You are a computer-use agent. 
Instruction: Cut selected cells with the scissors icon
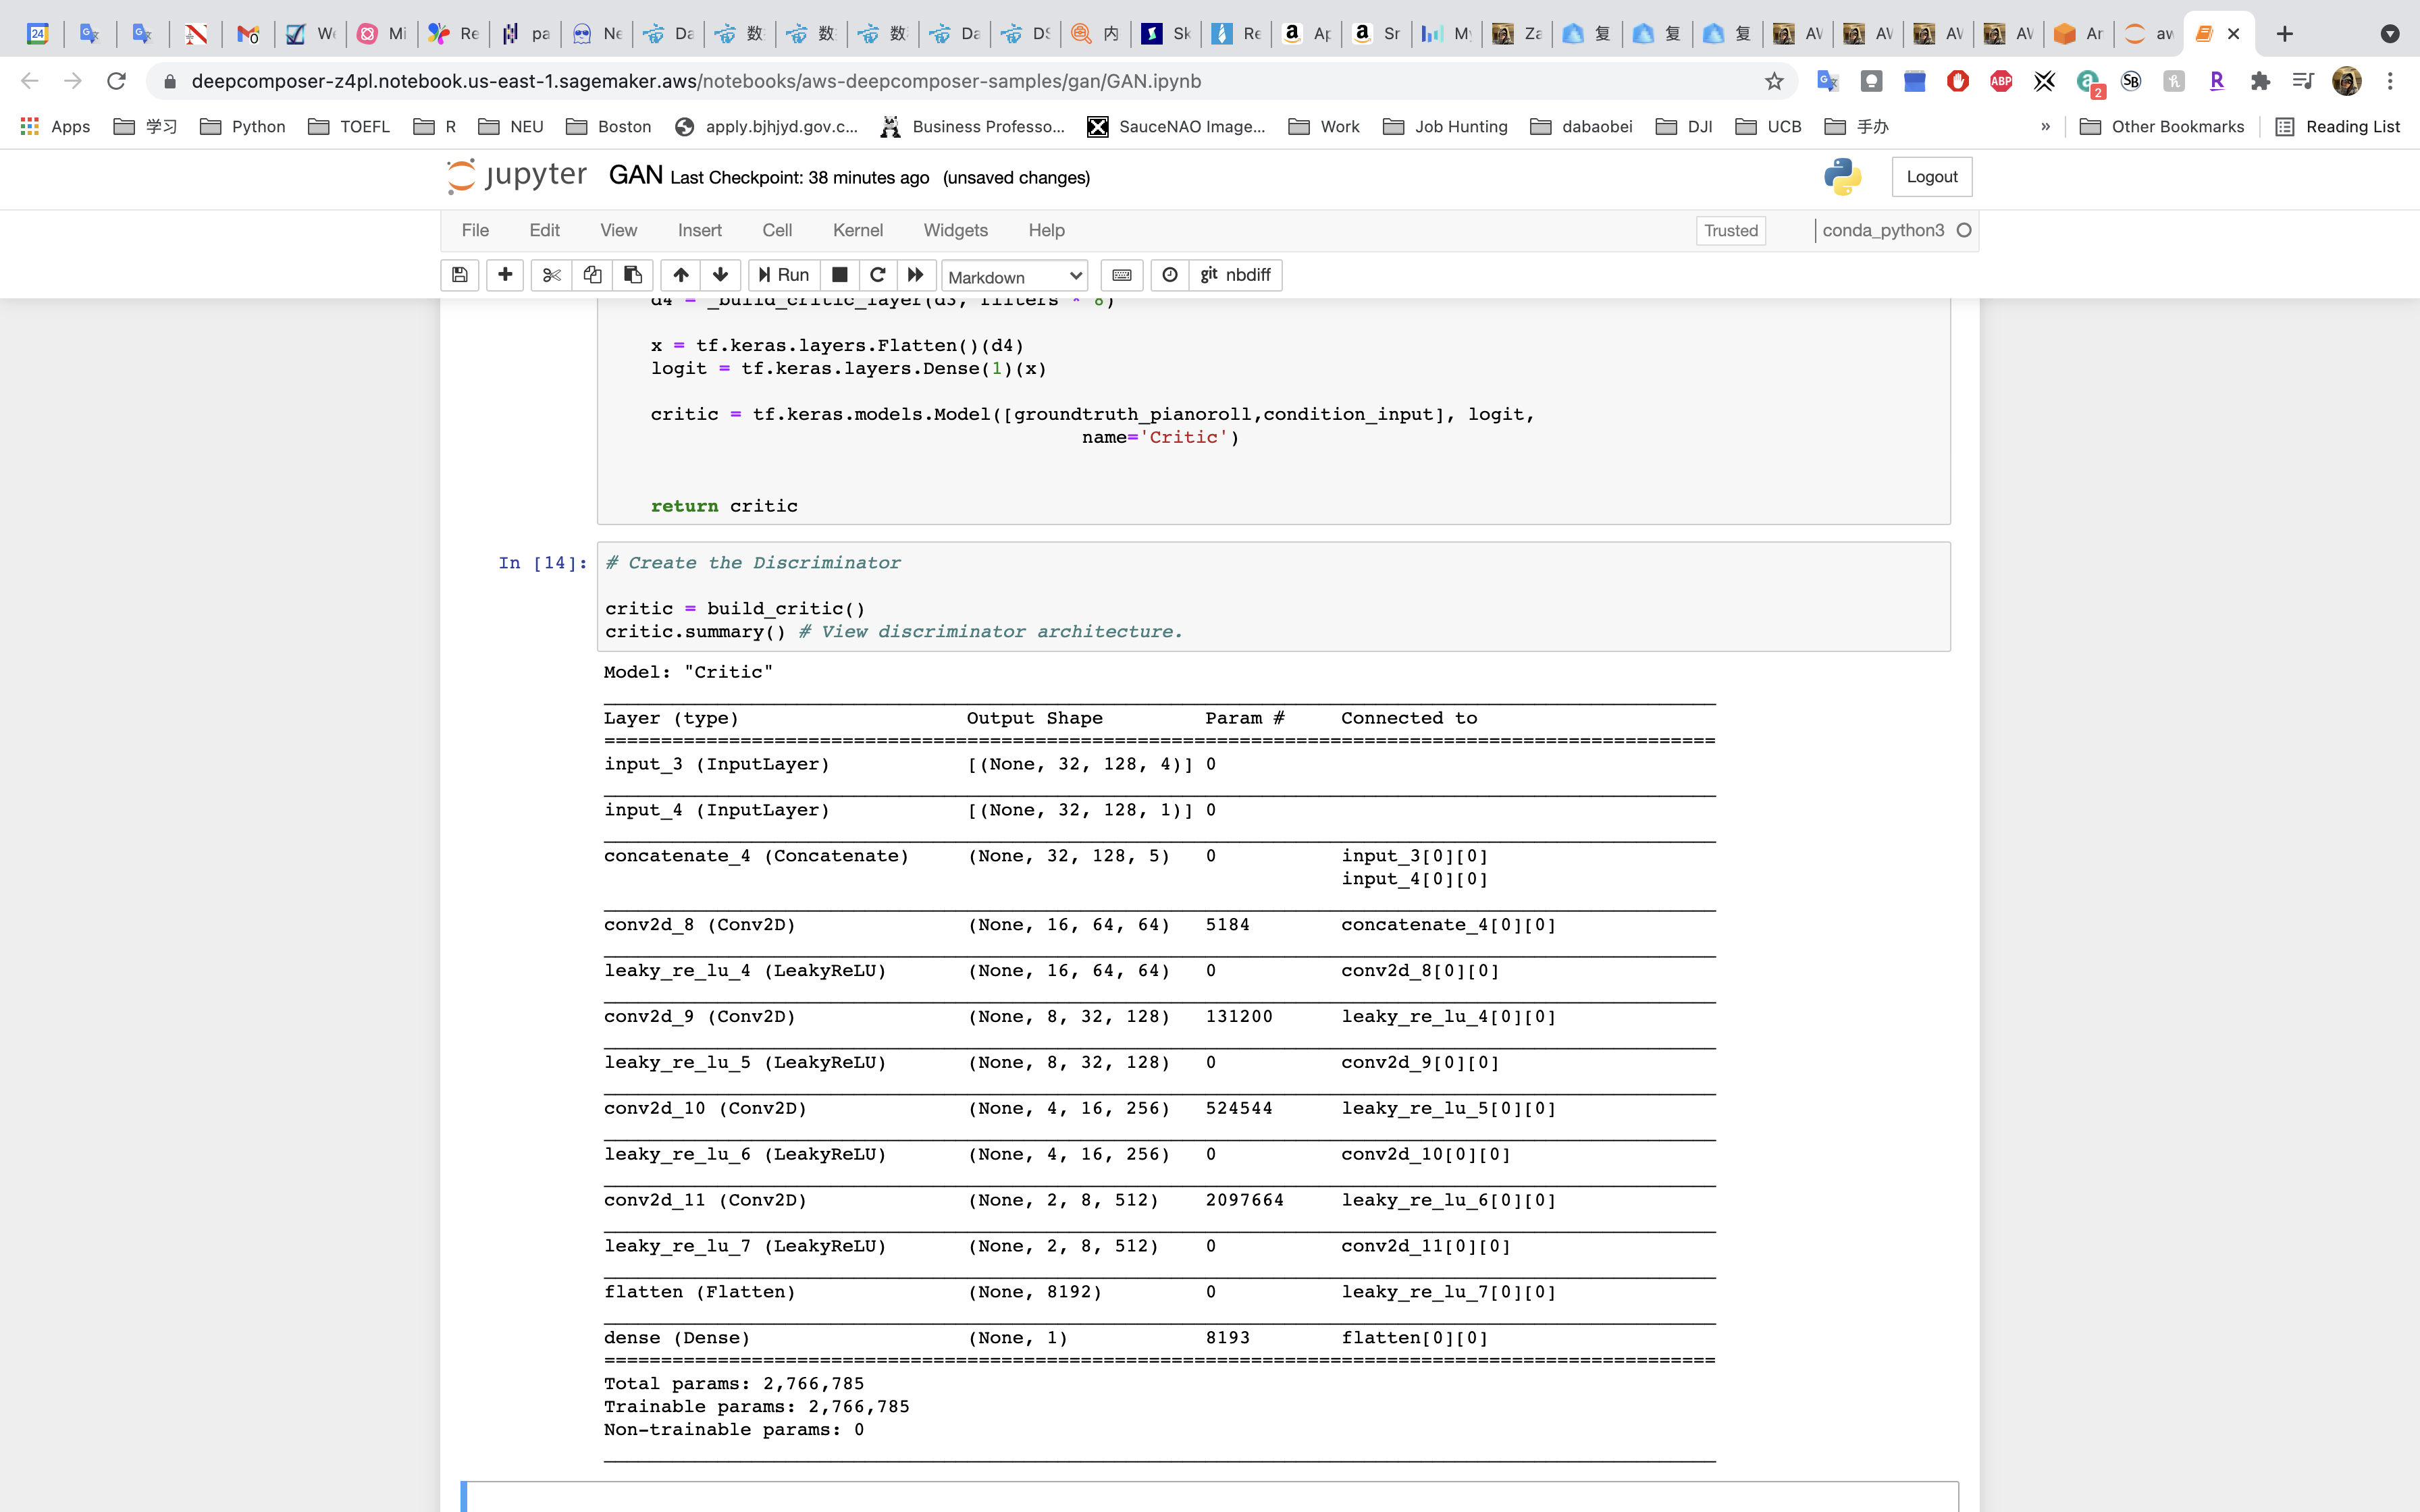(x=551, y=275)
